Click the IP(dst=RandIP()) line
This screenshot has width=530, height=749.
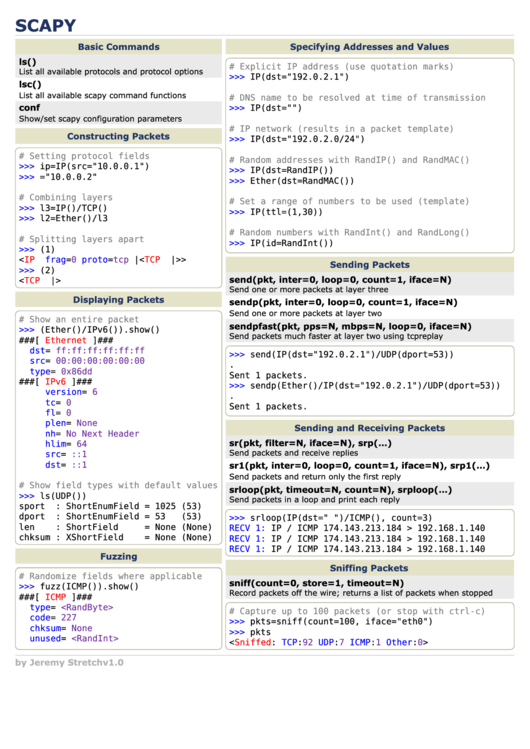click(x=281, y=171)
